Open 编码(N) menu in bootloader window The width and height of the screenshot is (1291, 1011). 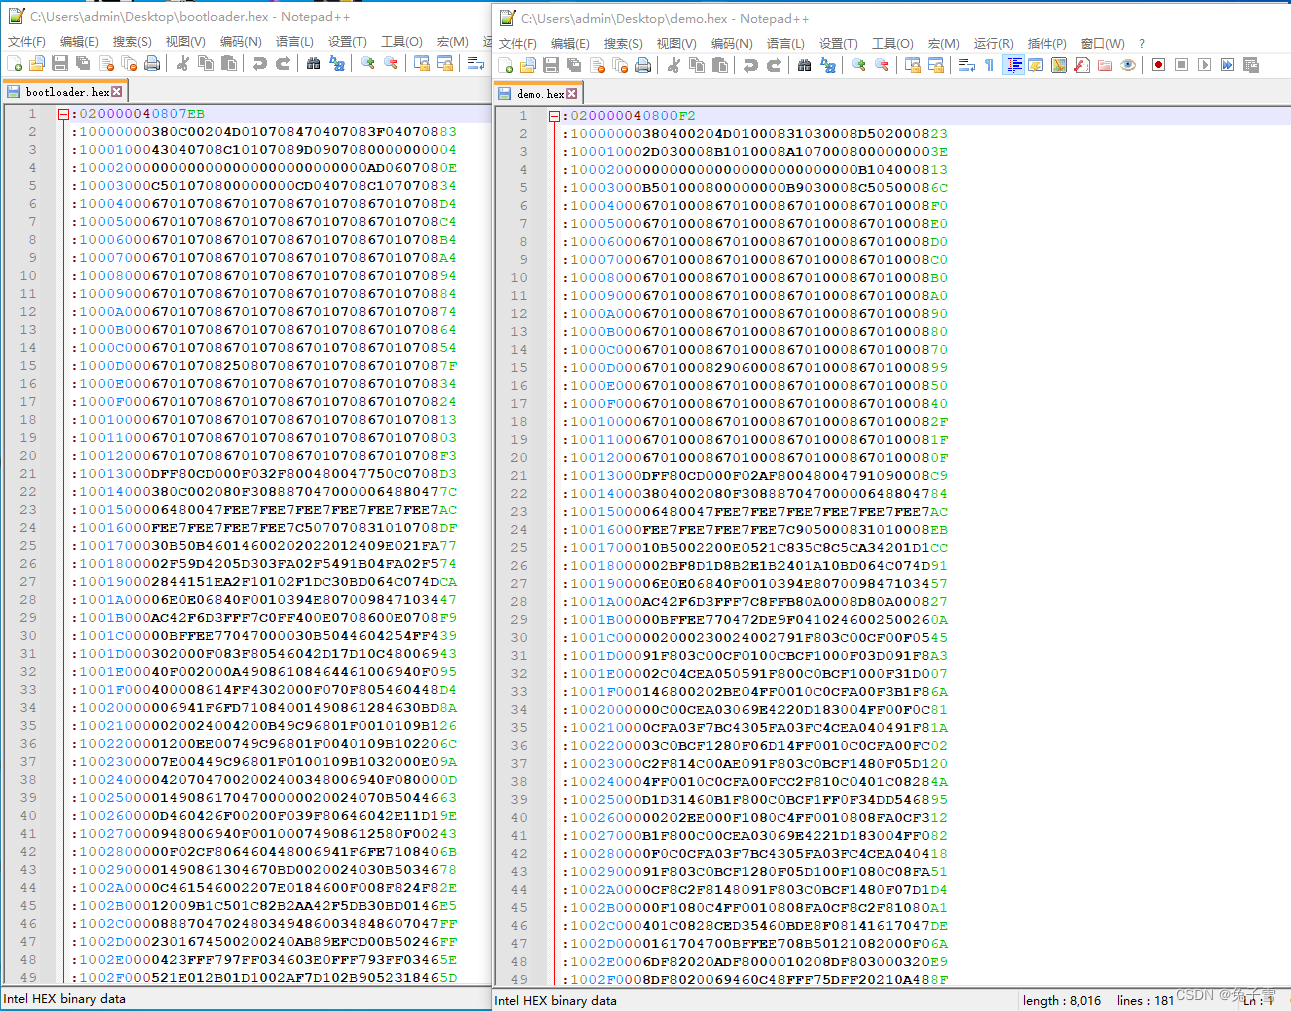point(241,41)
